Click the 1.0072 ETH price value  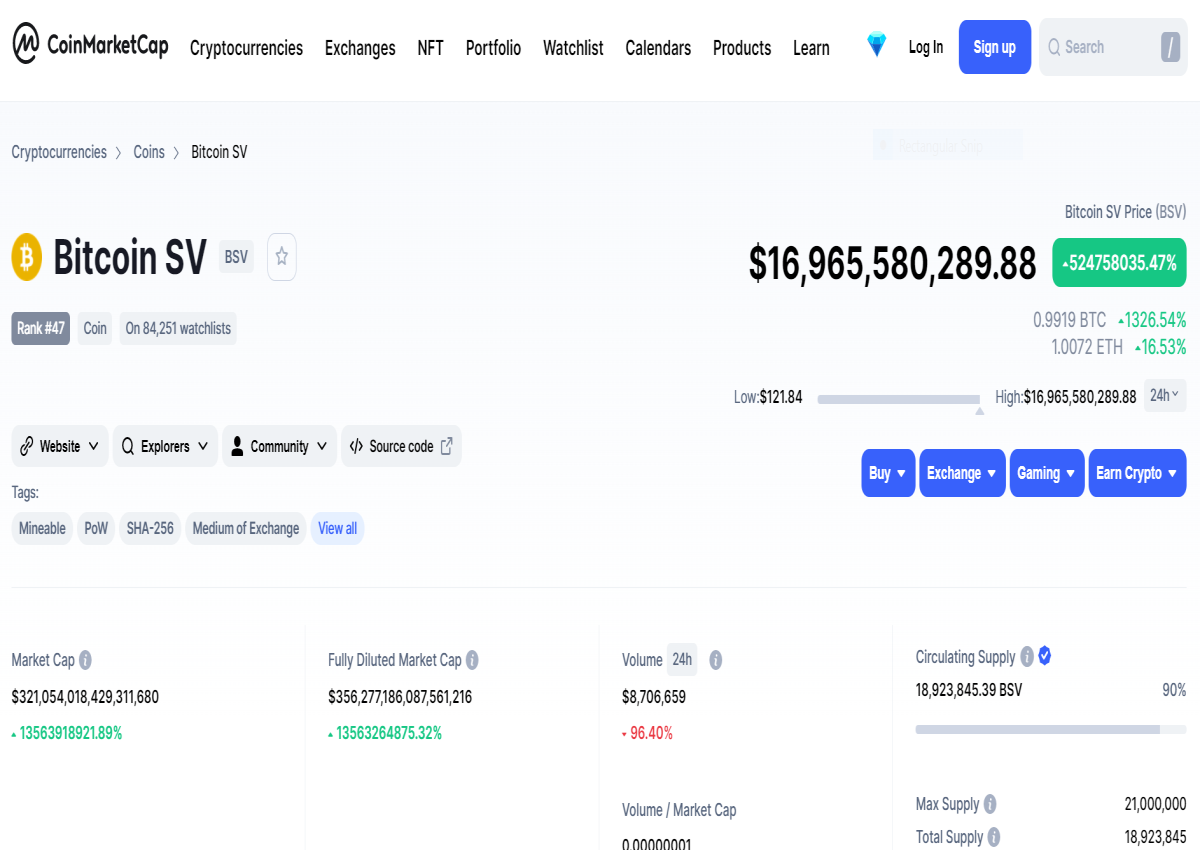[1087, 347]
